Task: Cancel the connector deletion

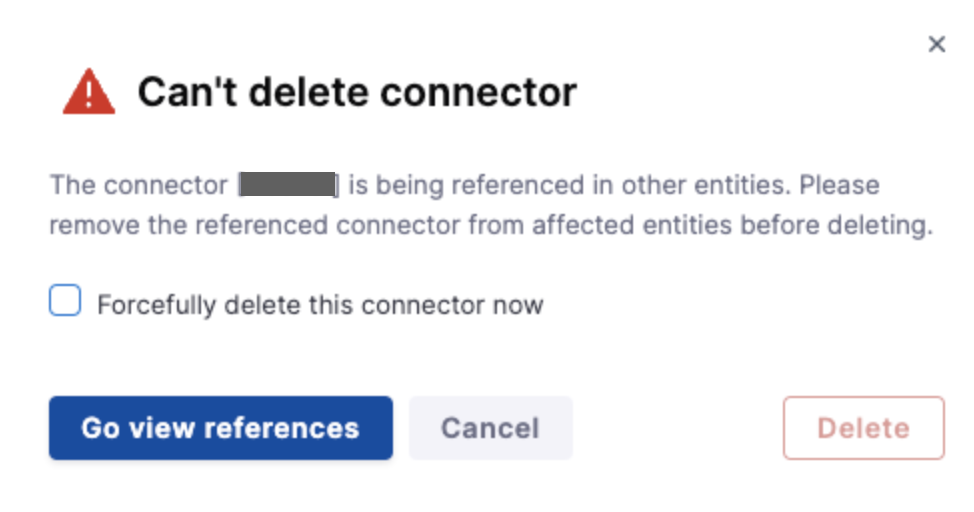Action: (490, 428)
